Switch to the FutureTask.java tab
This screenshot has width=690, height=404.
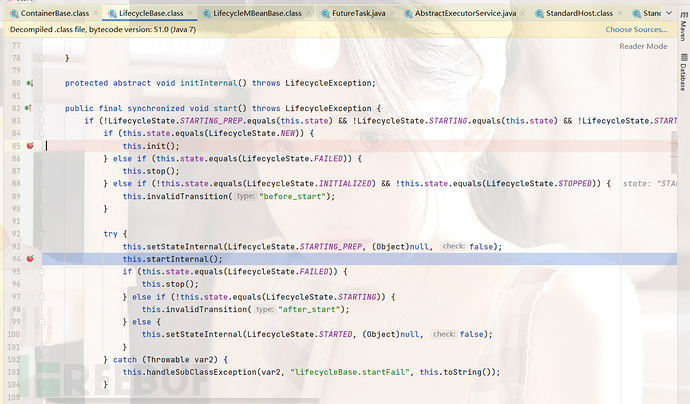tap(359, 13)
